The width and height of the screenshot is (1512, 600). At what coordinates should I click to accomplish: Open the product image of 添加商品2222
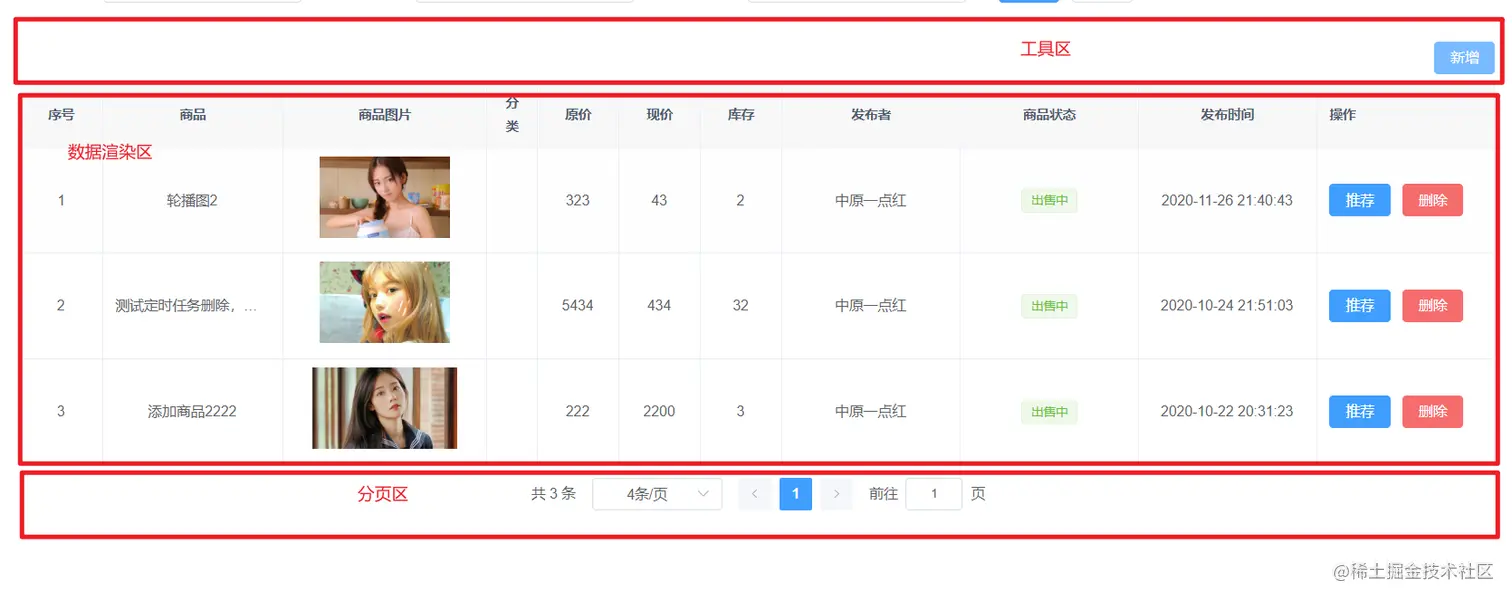pos(384,409)
